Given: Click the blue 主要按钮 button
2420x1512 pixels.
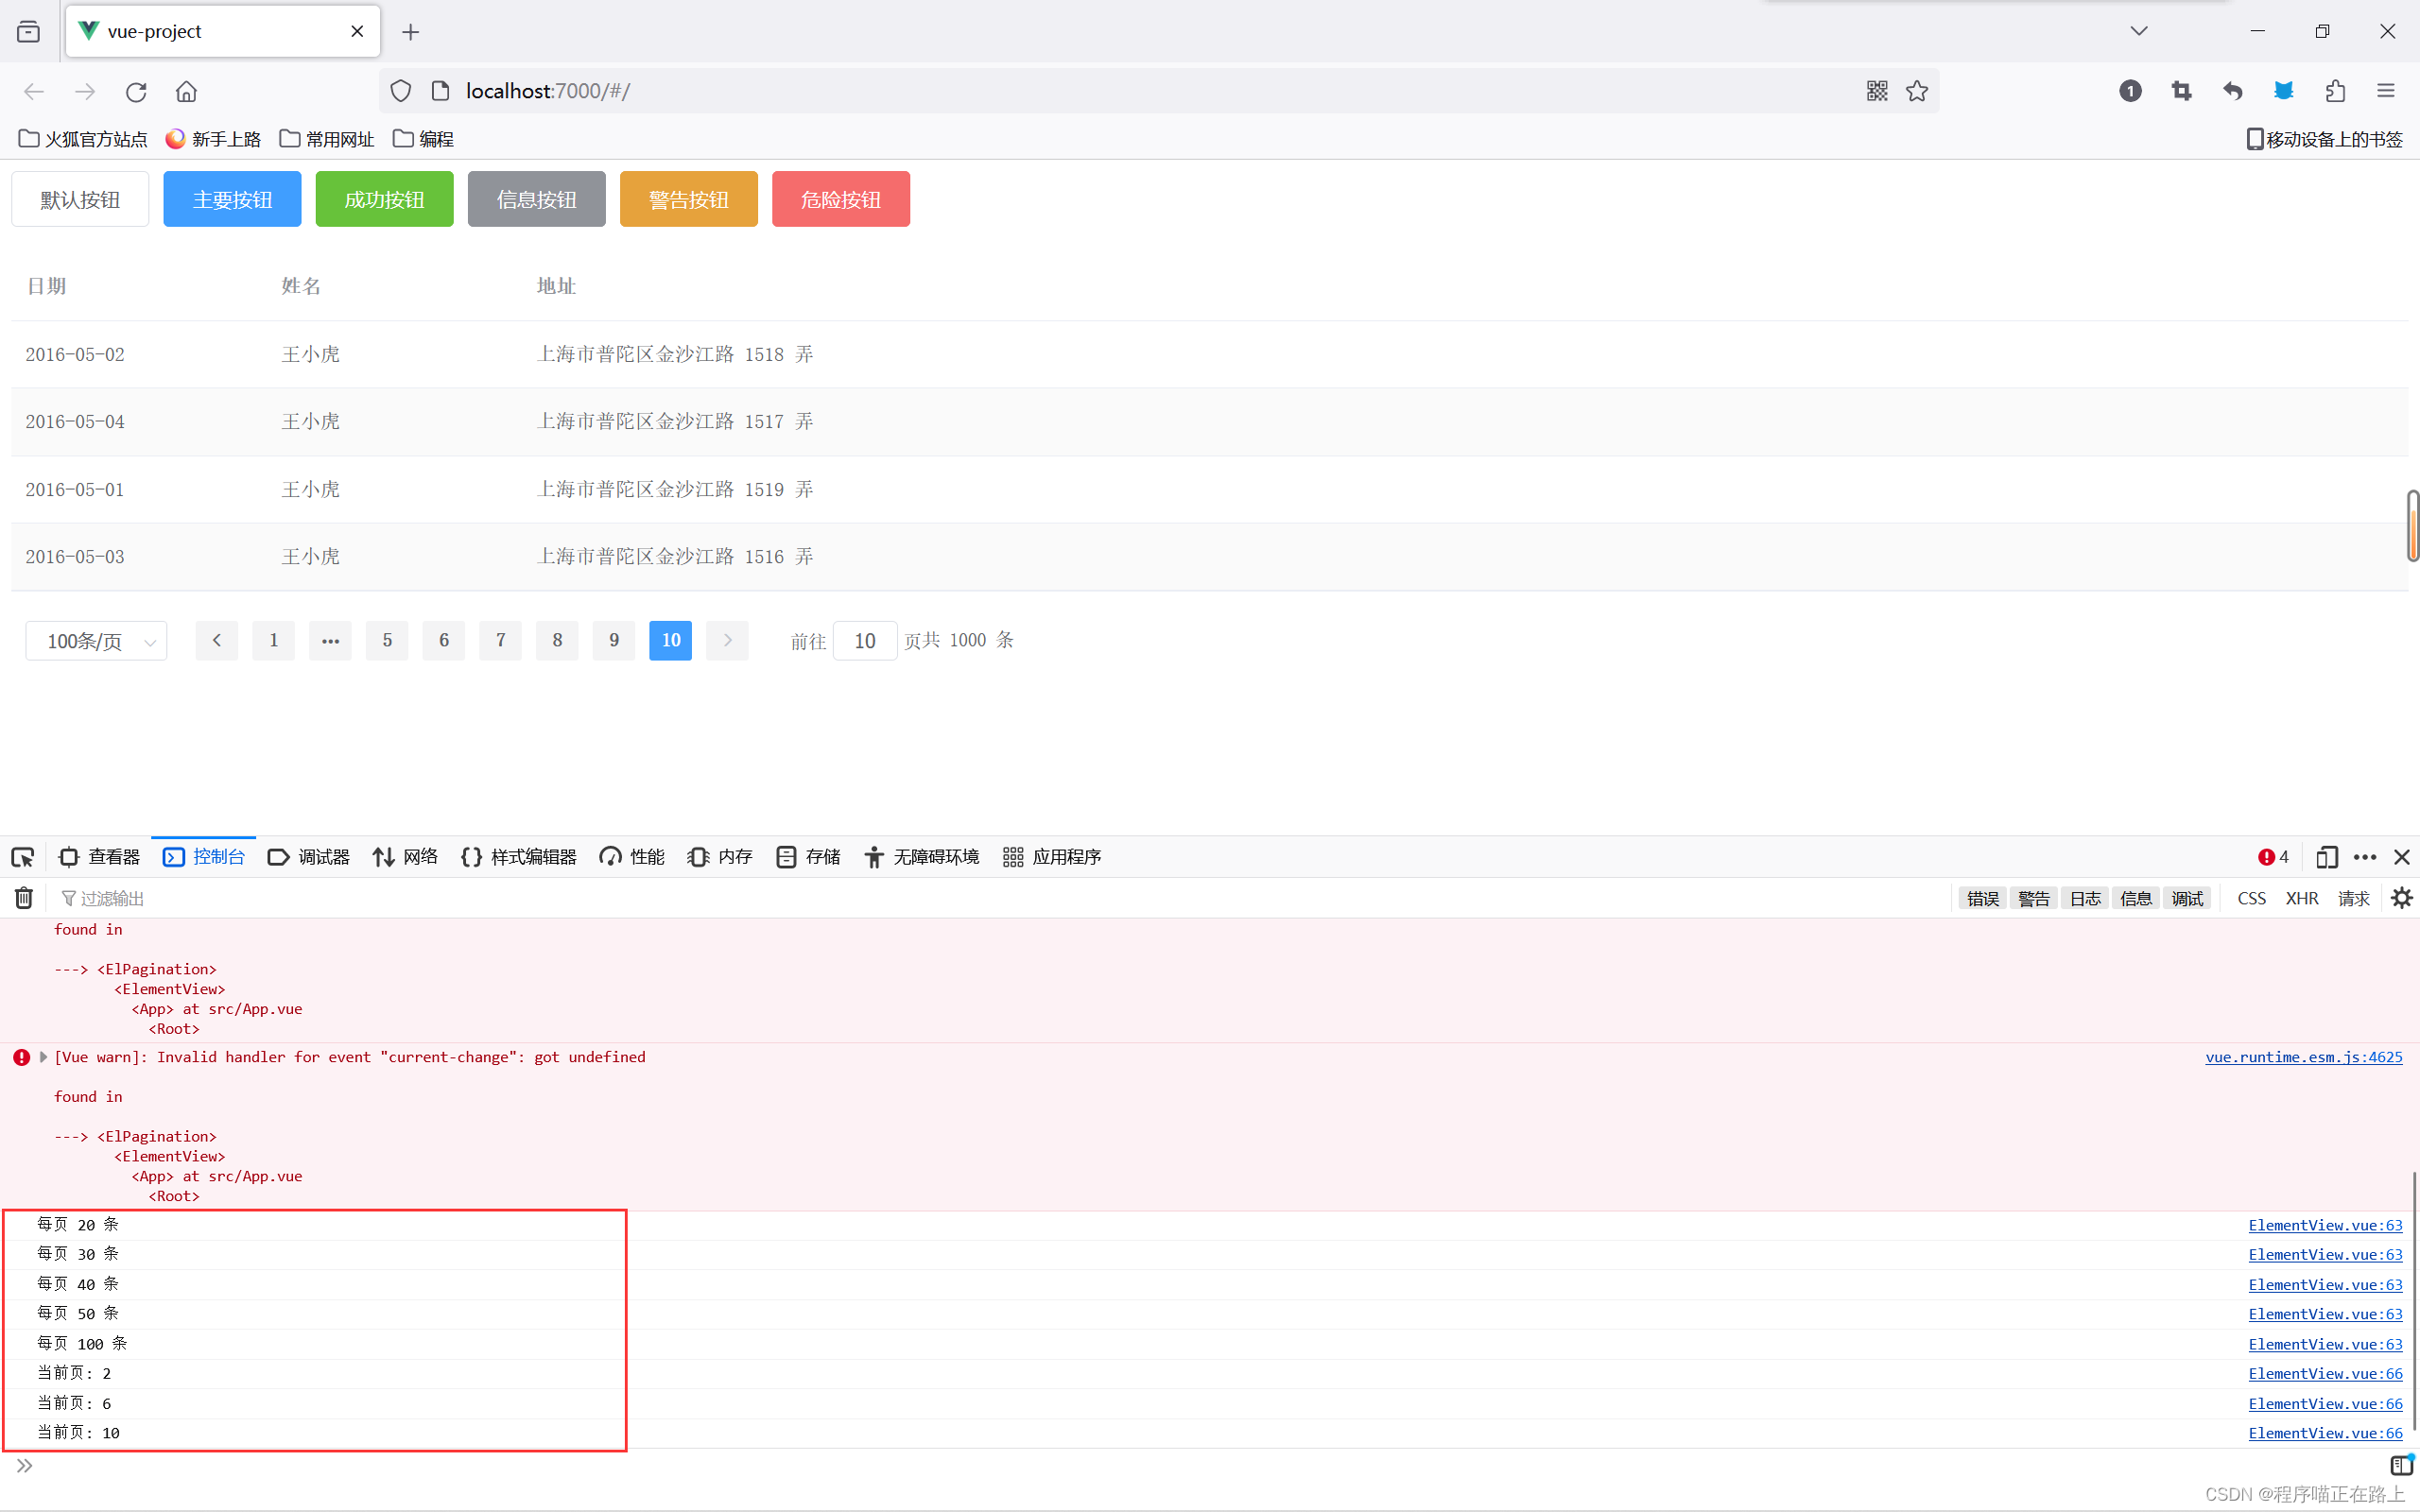Looking at the screenshot, I should 232,199.
